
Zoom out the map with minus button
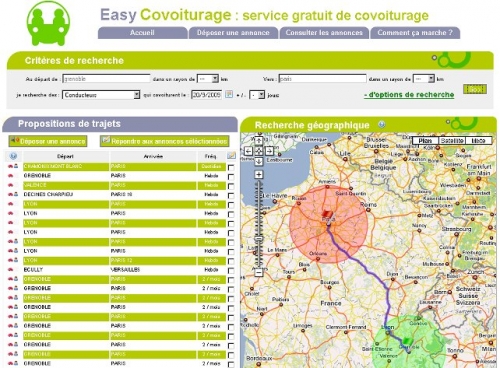pos(259,272)
